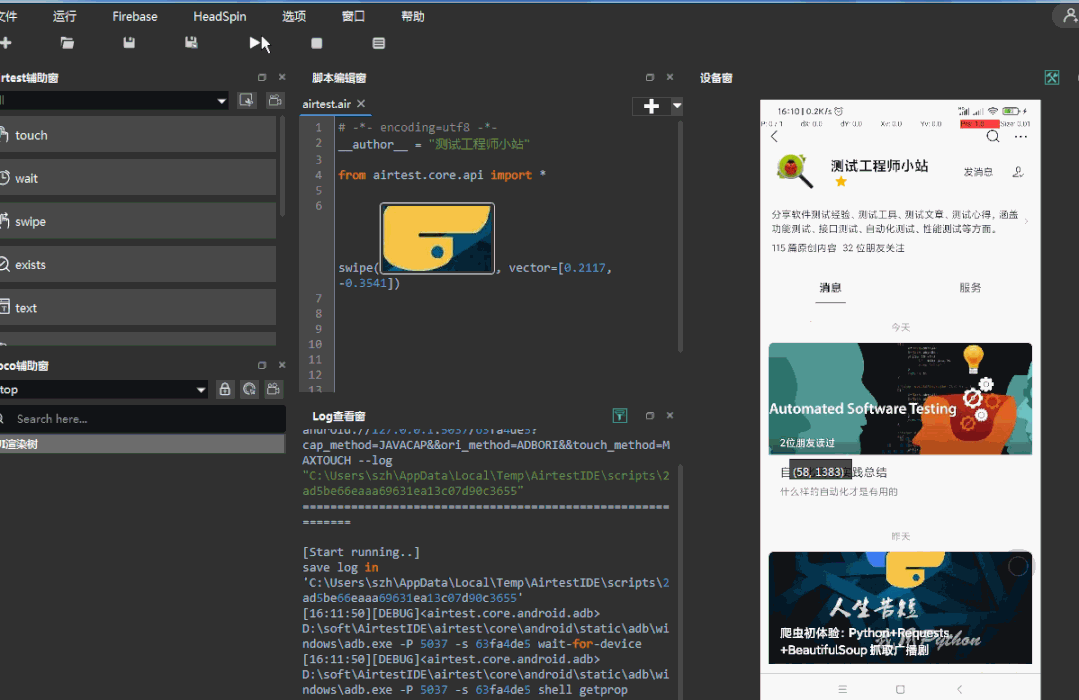Open the 窗口 menu
The height and width of the screenshot is (700, 1079).
(353, 16)
